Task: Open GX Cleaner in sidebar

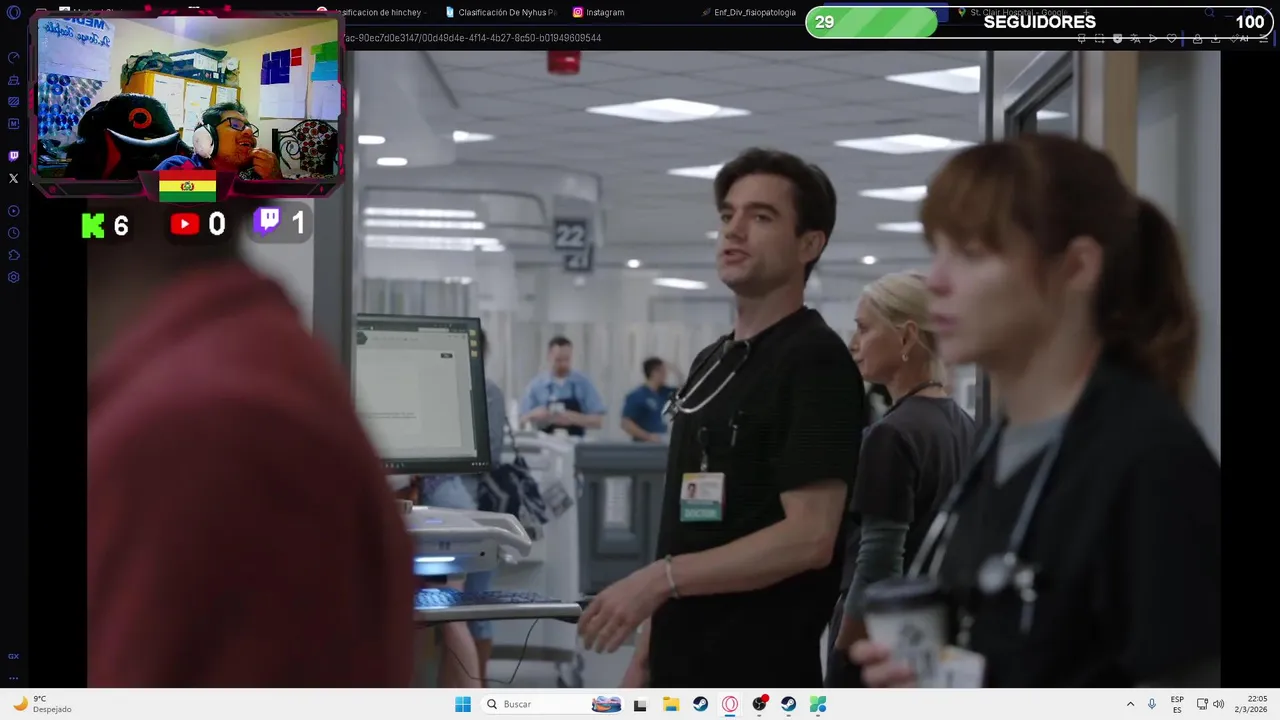Action: click(x=14, y=79)
